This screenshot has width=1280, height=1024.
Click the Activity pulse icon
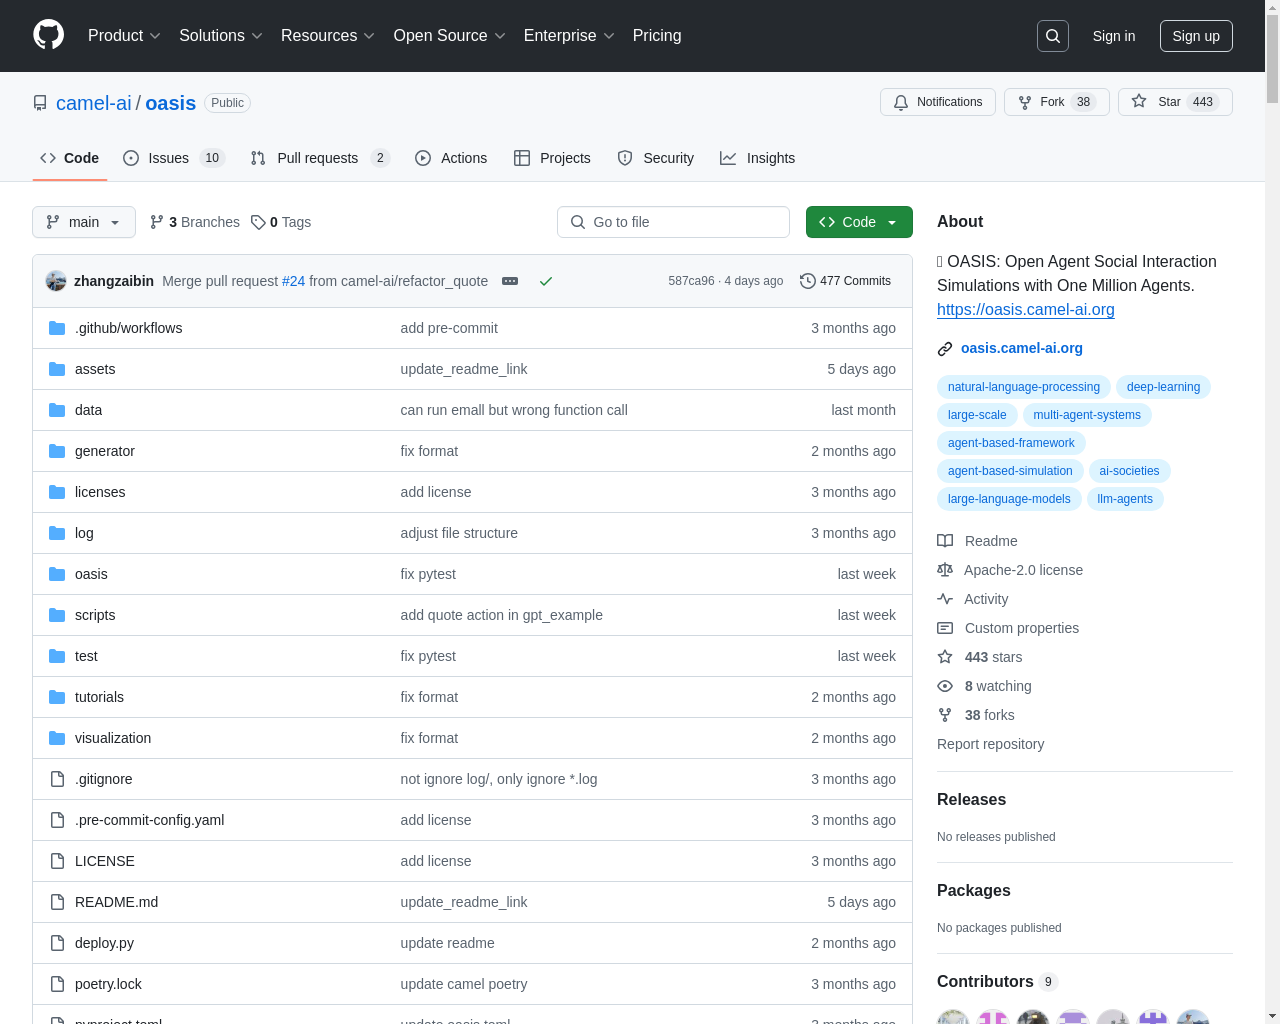[945, 599]
